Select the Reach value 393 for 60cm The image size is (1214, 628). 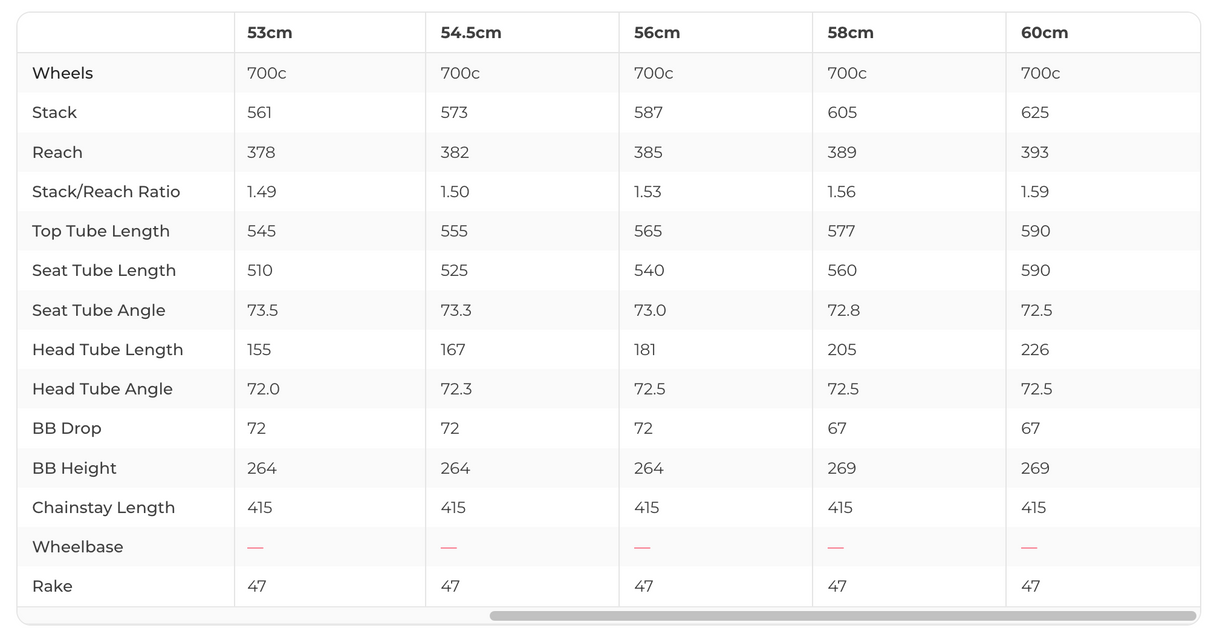pyautogui.click(x=1035, y=152)
